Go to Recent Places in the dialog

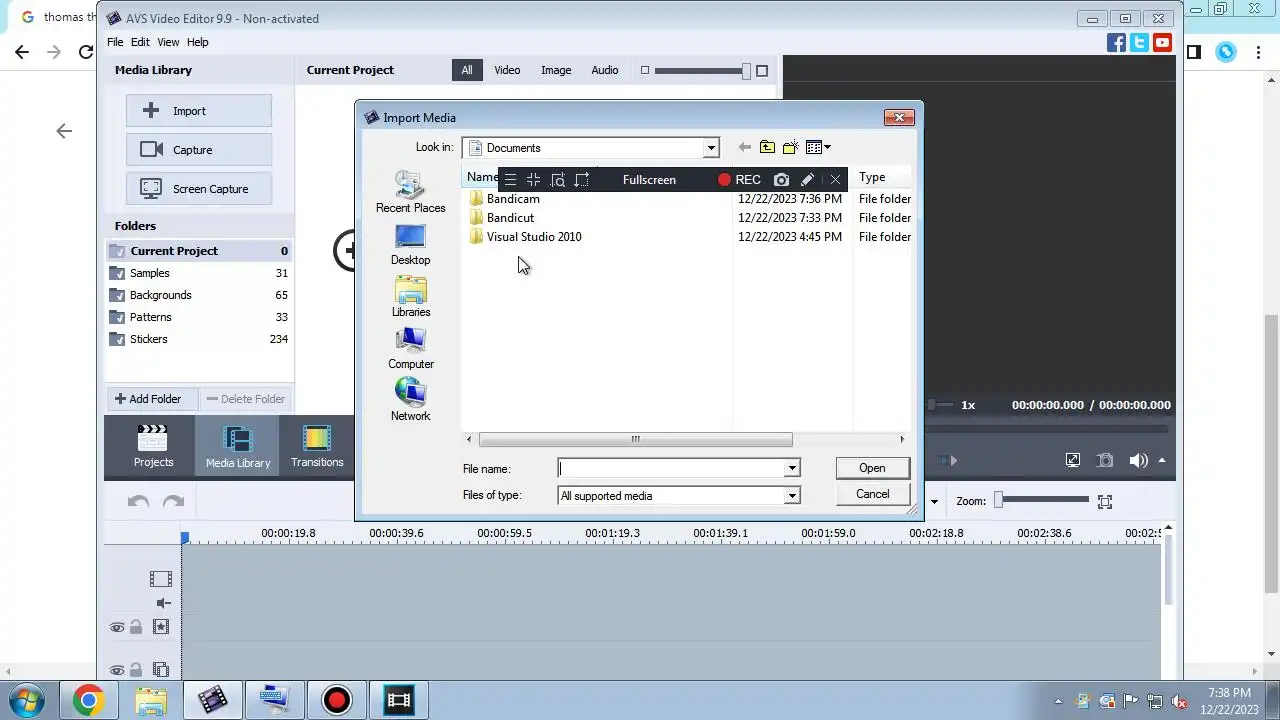point(410,192)
